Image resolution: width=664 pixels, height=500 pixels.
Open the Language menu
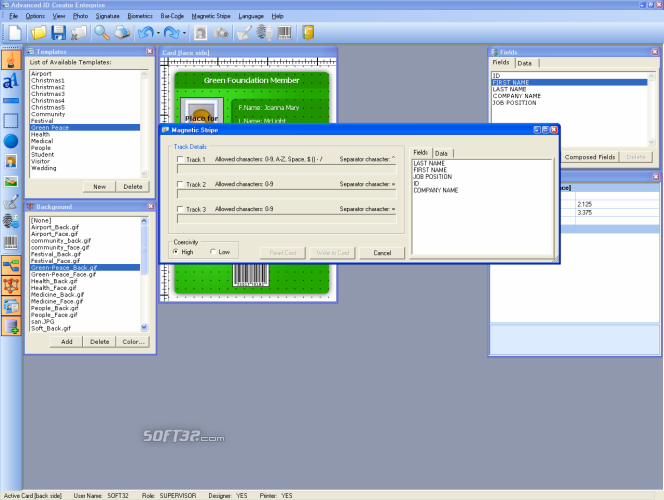click(251, 16)
